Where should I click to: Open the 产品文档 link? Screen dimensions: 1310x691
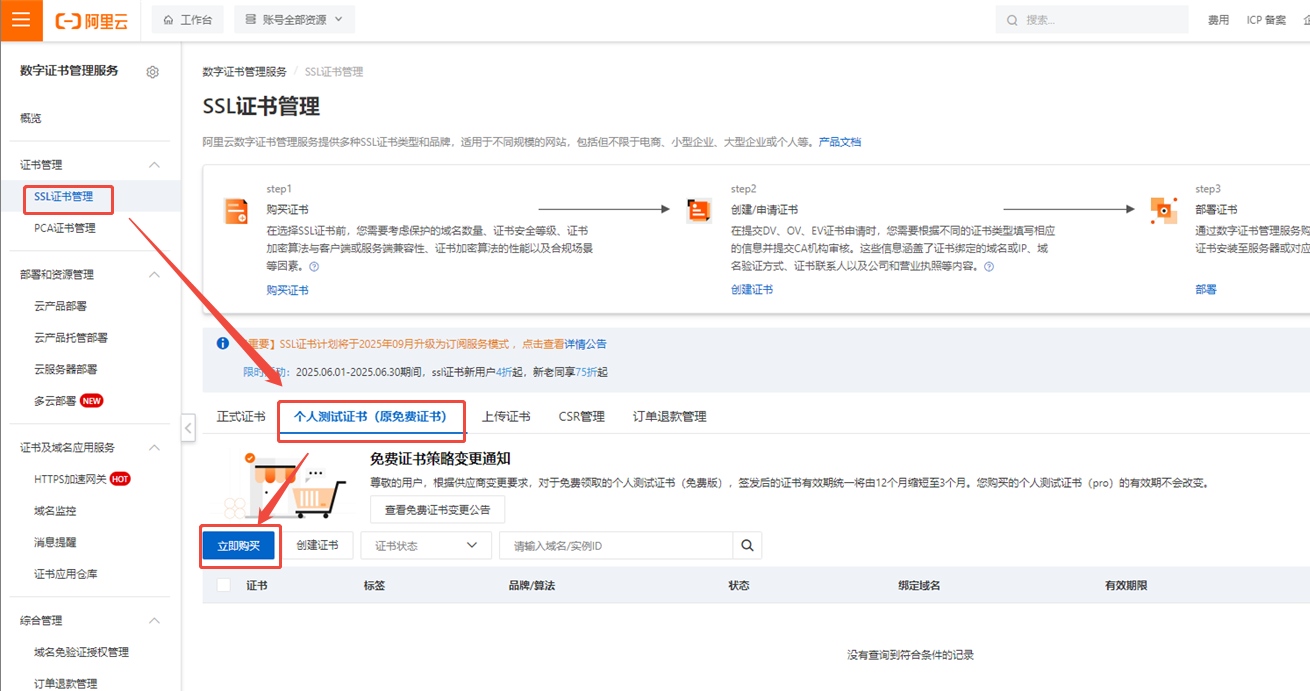(x=840, y=142)
